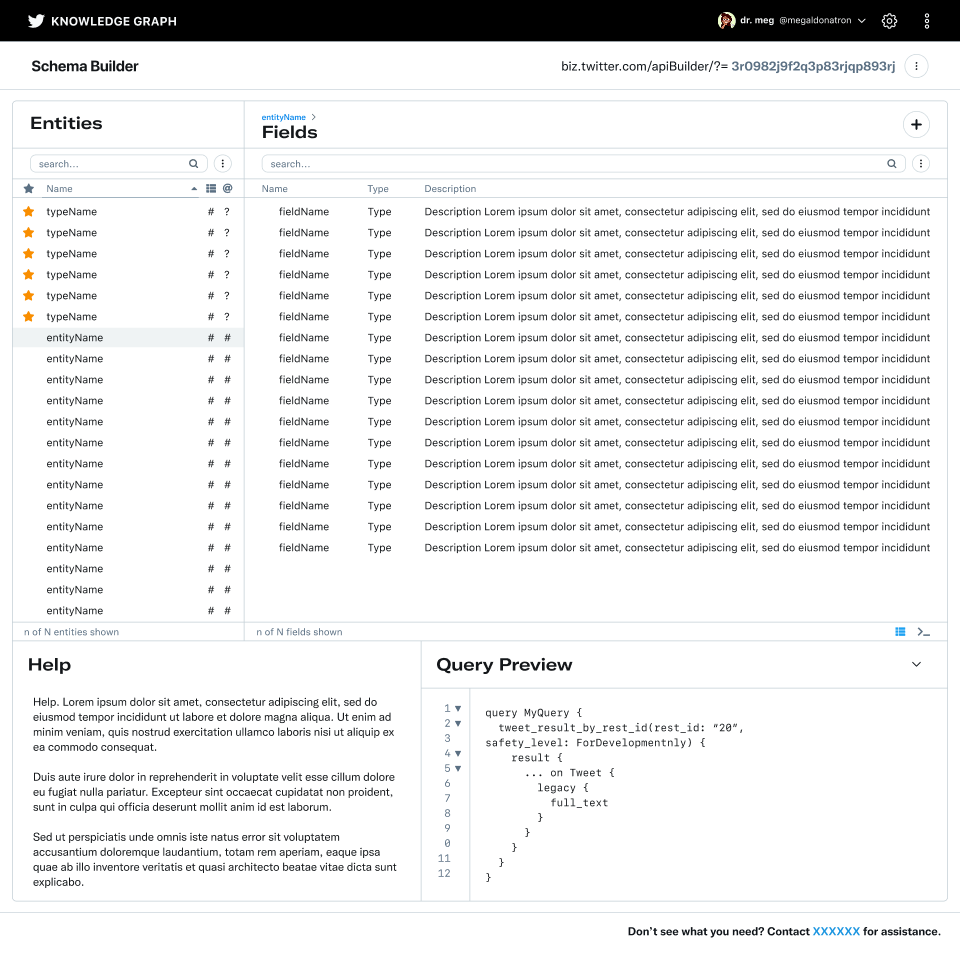Click the Twitter bird logo
Viewport: 960px width, 960px height.
36,20
